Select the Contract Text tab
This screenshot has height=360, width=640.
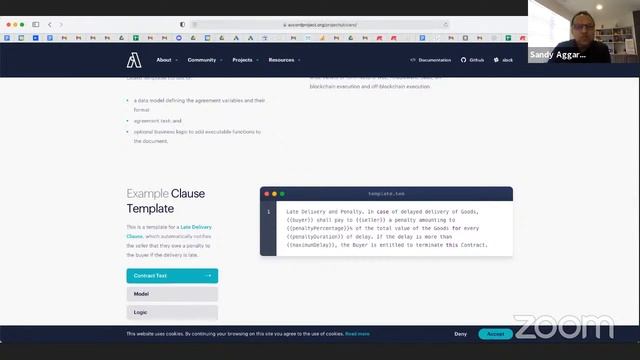pos(172,276)
